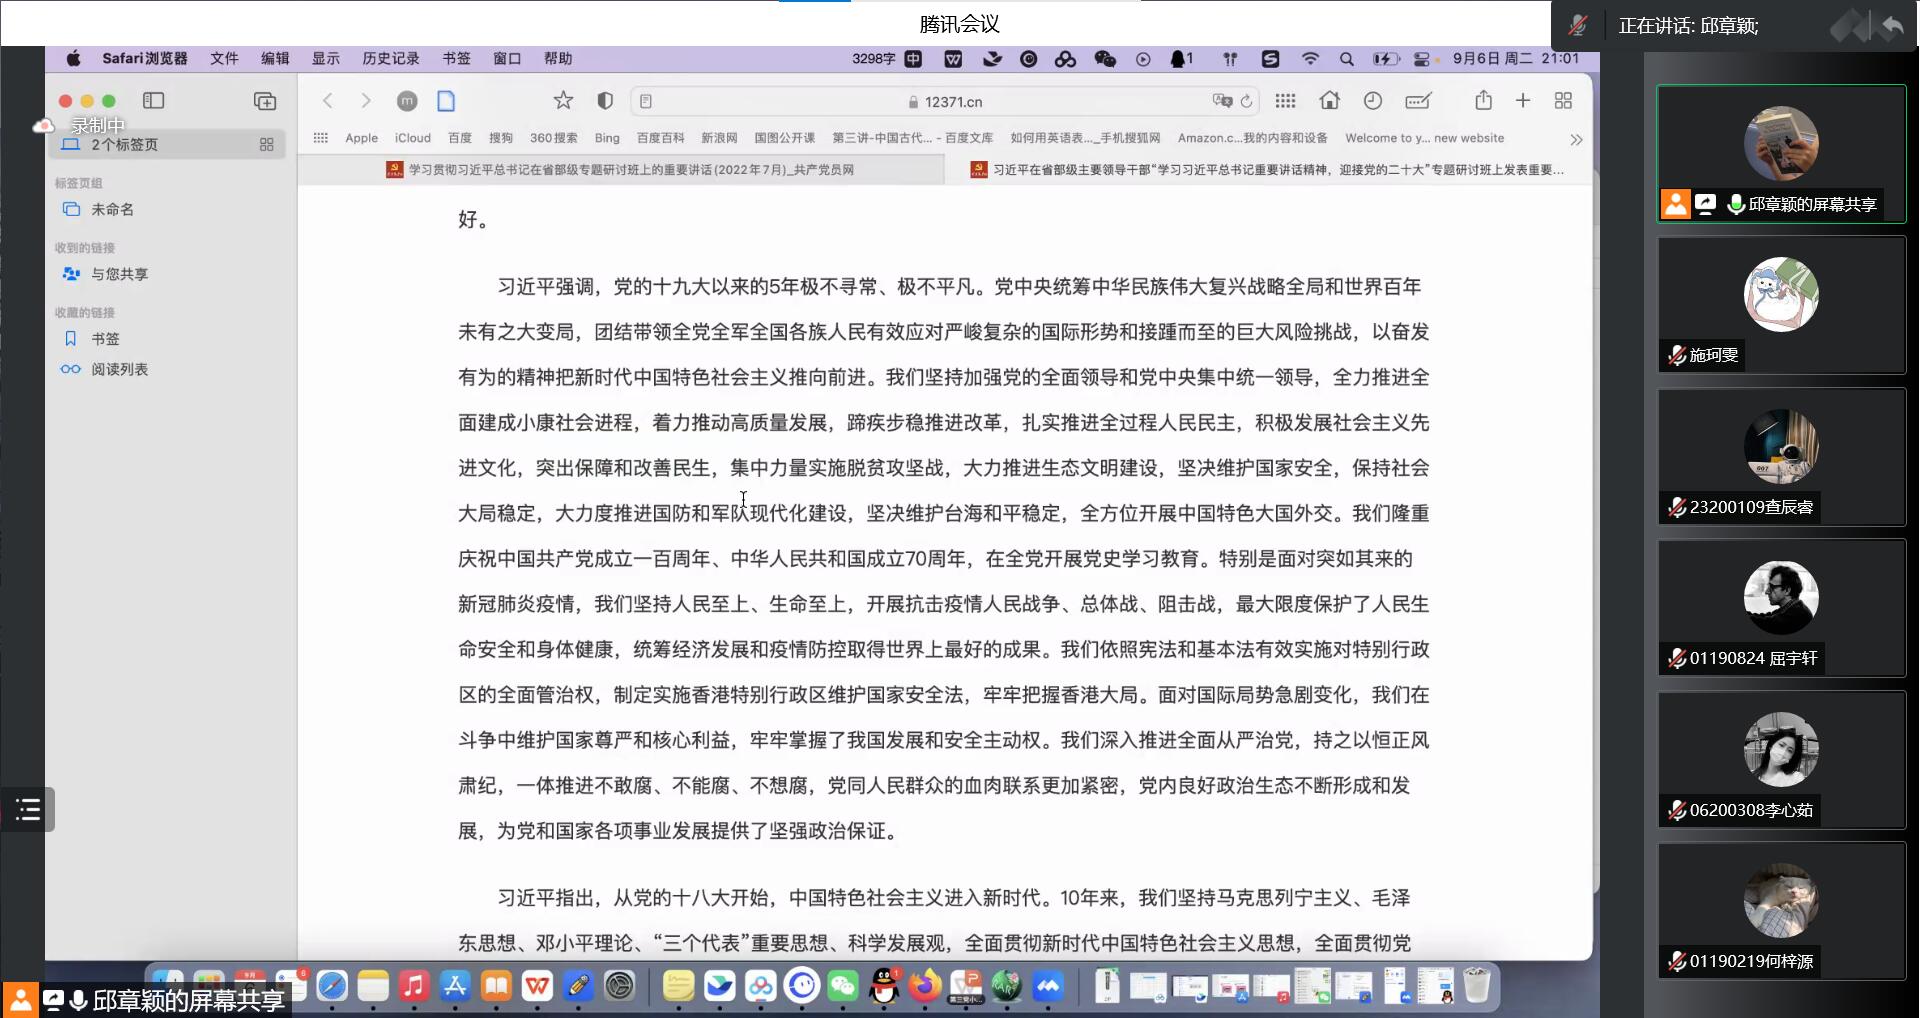Open the 历史记录 menu
The width and height of the screenshot is (1920, 1018).
(x=391, y=59)
